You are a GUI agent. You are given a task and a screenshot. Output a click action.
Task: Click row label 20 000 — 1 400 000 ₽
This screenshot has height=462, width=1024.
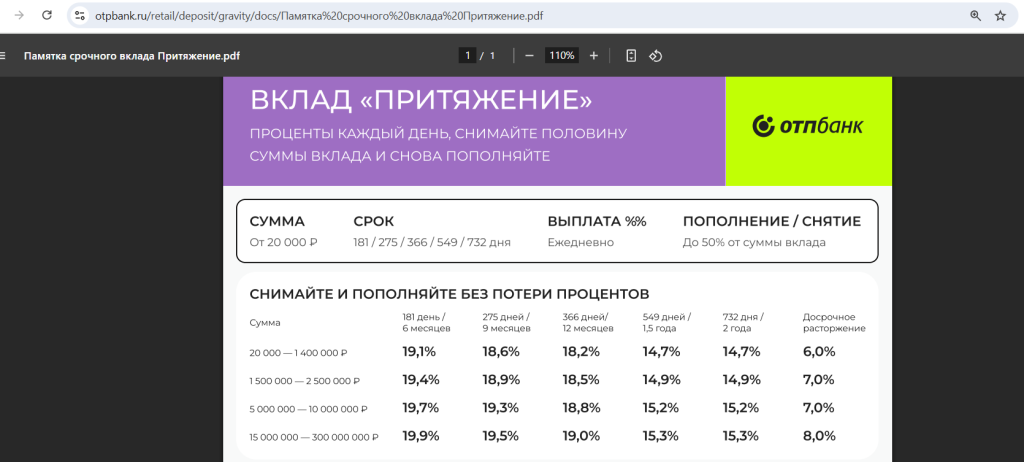[x=298, y=353]
